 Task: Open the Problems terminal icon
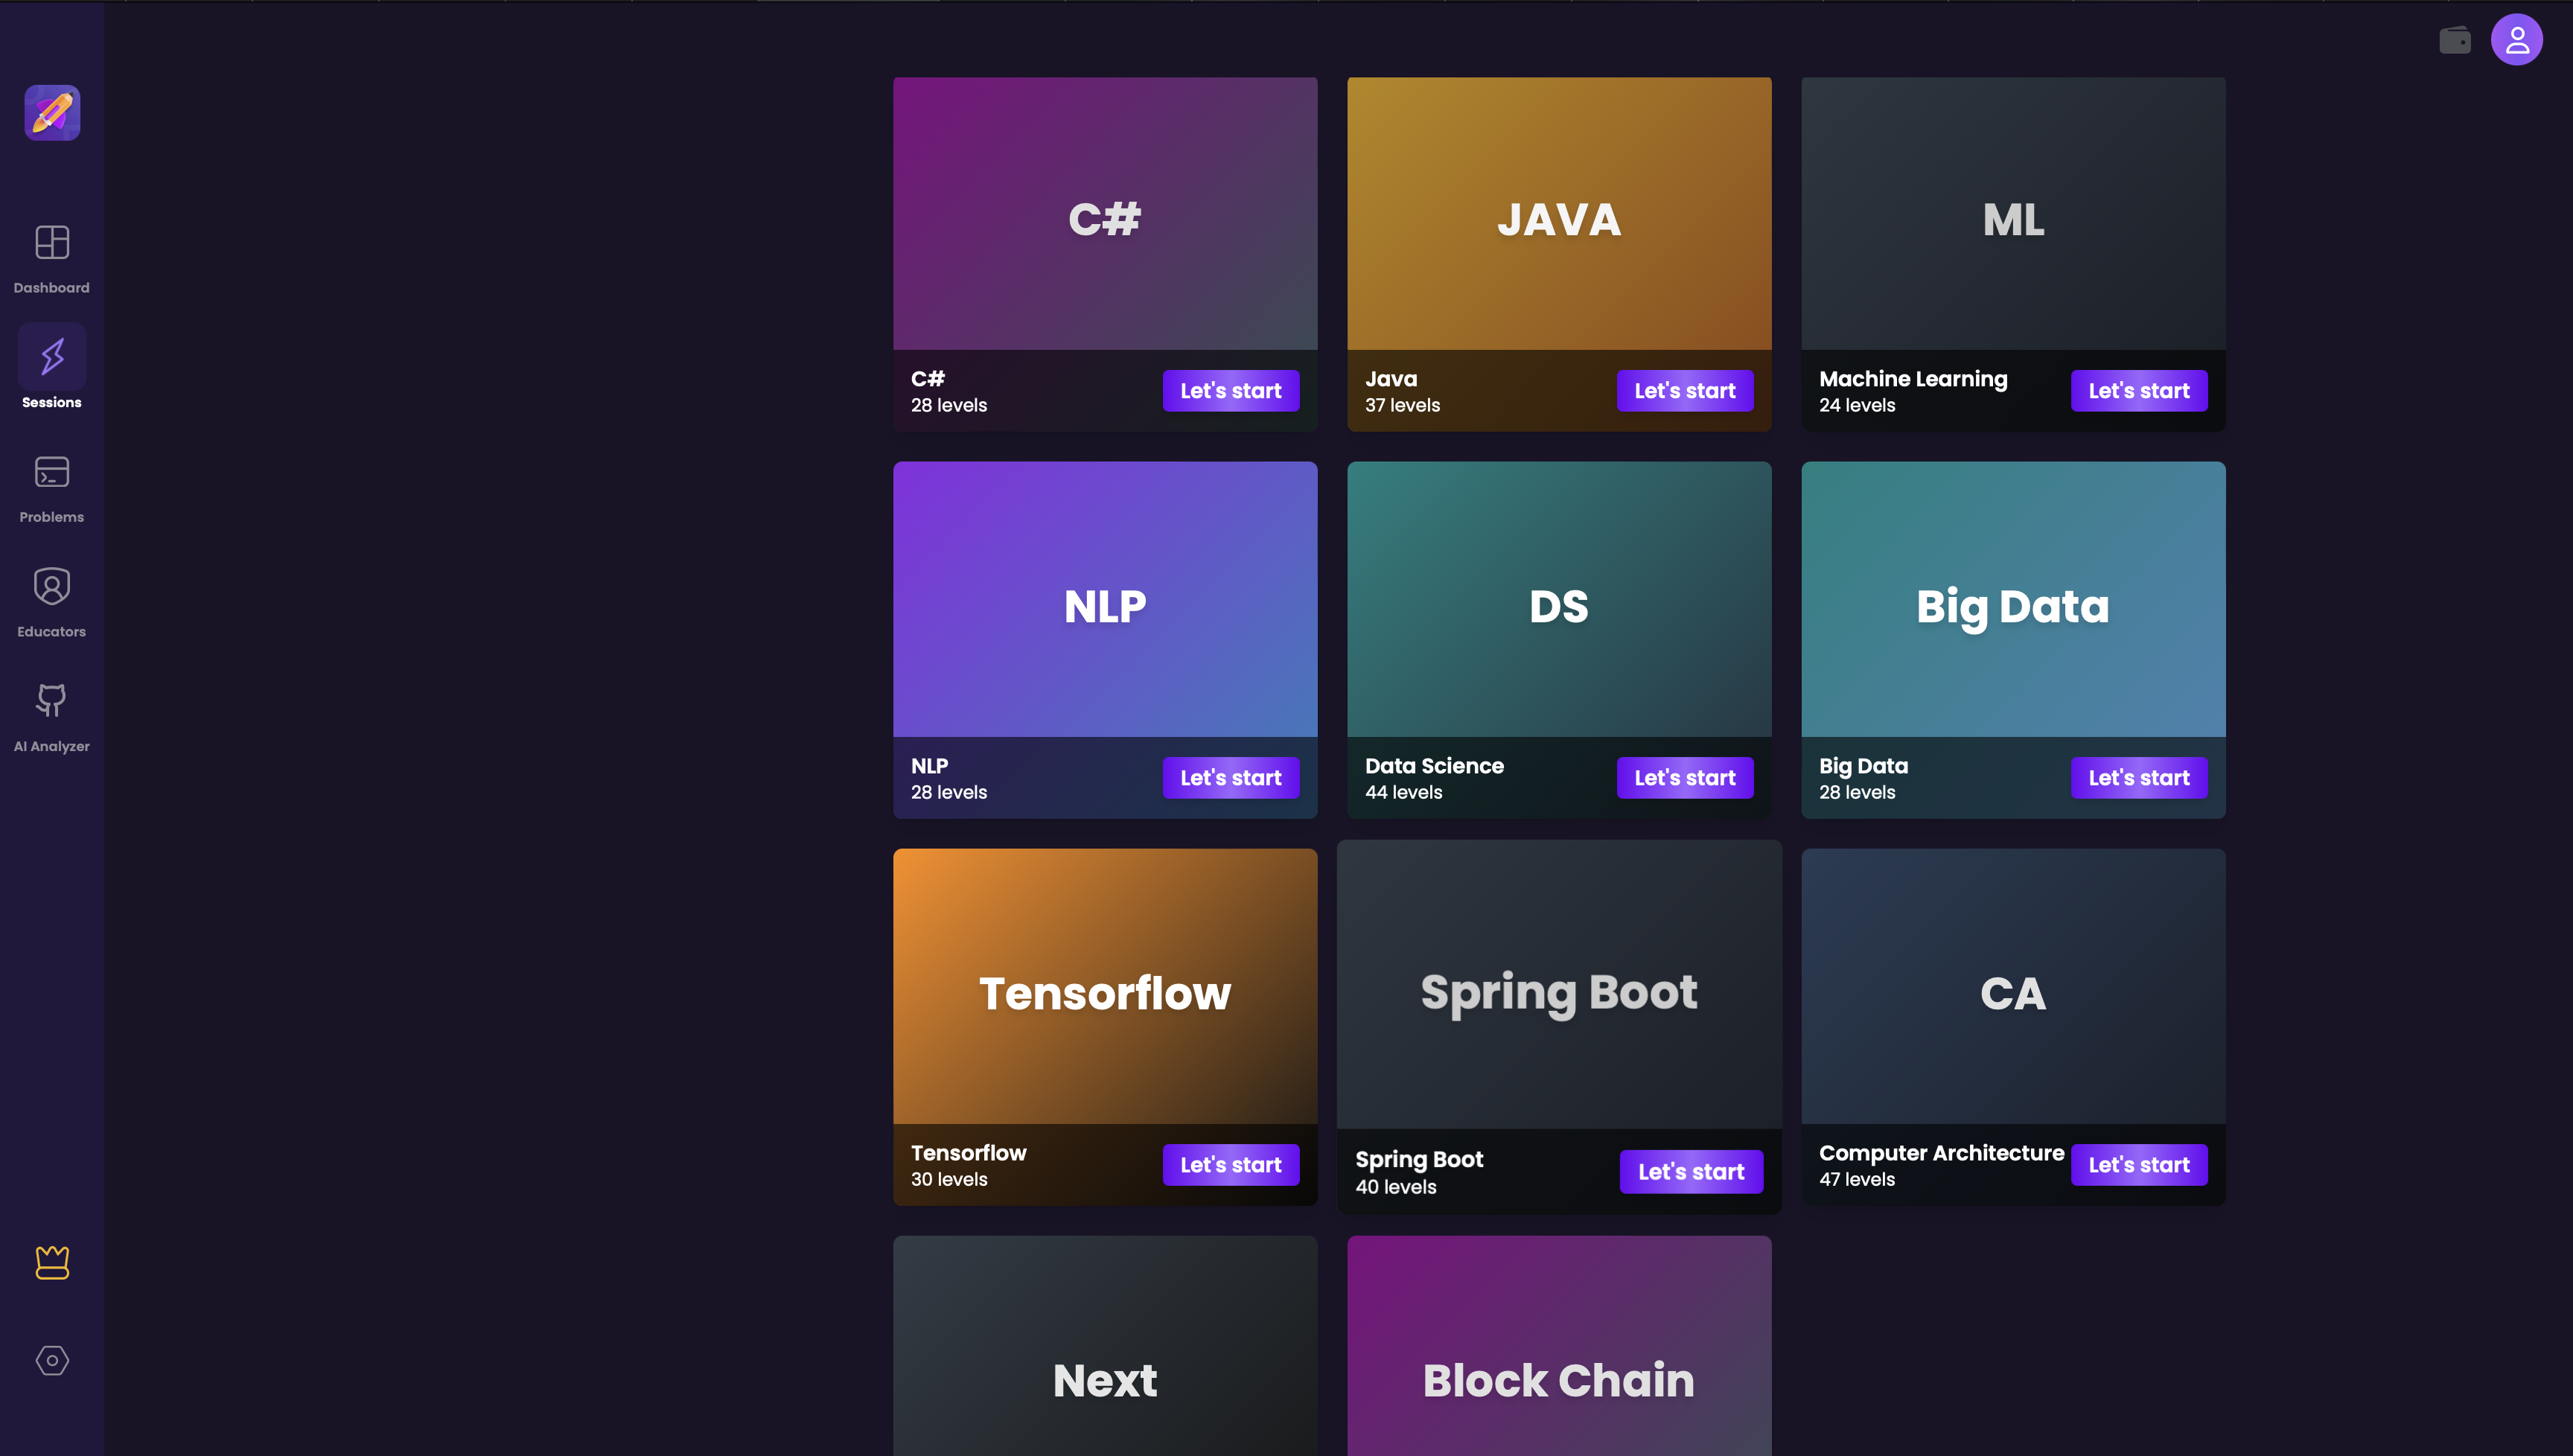[x=52, y=472]
